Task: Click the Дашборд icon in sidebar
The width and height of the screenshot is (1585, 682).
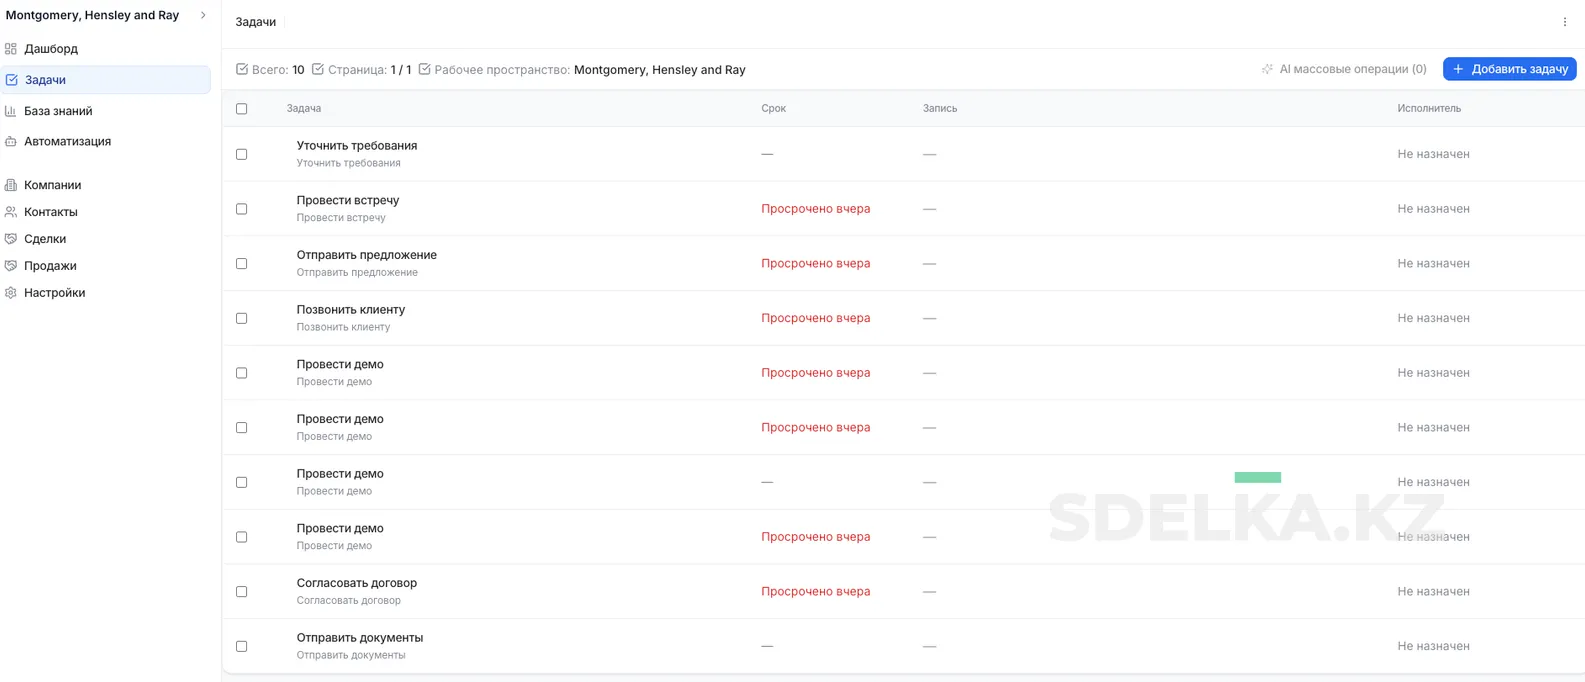Action: click(11, 48)
